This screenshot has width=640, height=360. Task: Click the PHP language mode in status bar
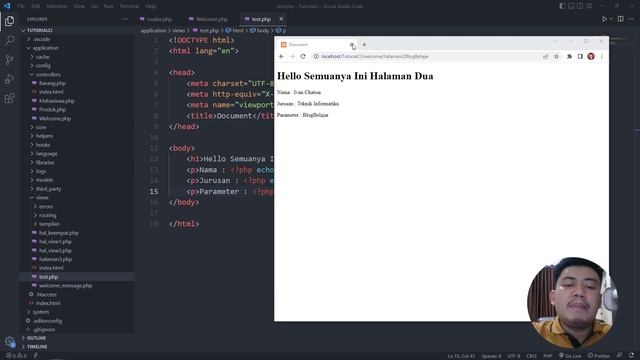(x=547, y=356)
